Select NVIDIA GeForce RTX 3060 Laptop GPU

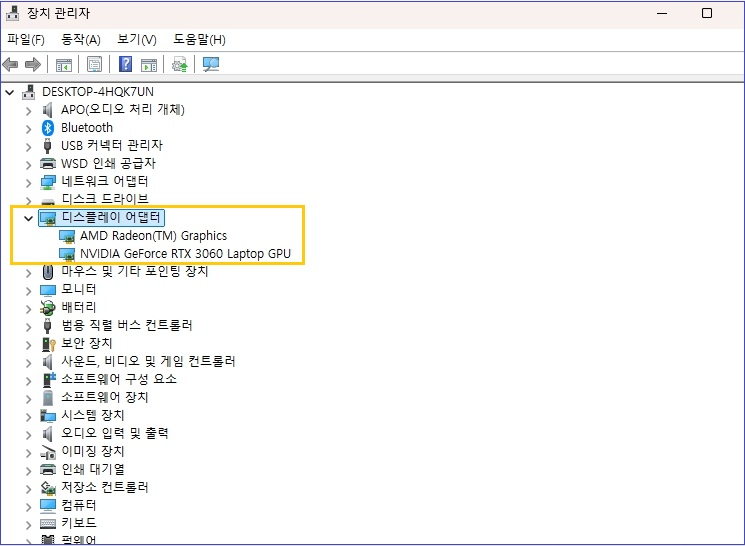[185, 254]
